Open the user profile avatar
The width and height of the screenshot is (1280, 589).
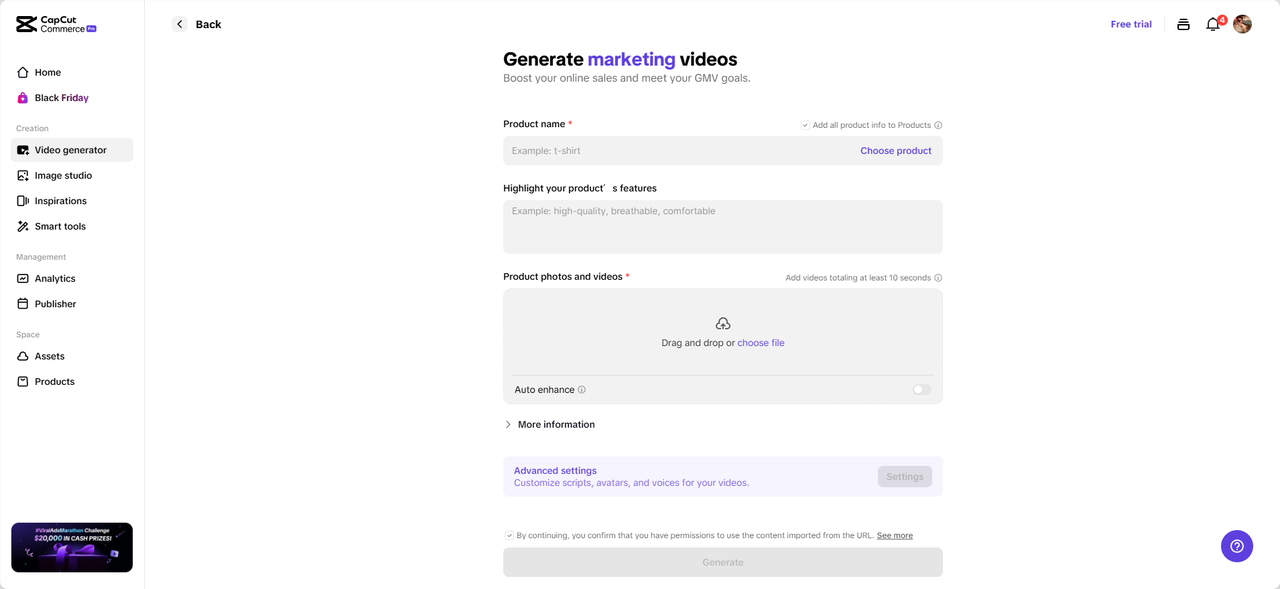[1242, 24]
